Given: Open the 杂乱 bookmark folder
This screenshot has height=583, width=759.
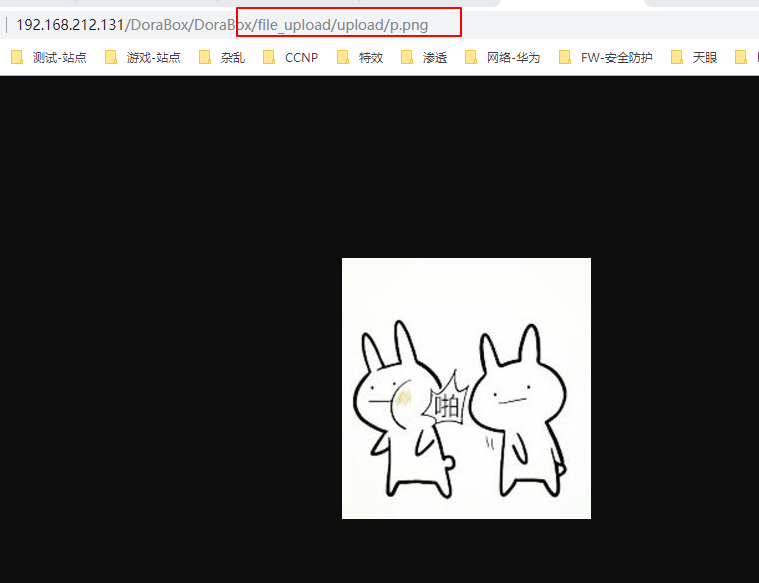Looking at the screenshot, I should point(223,58).
